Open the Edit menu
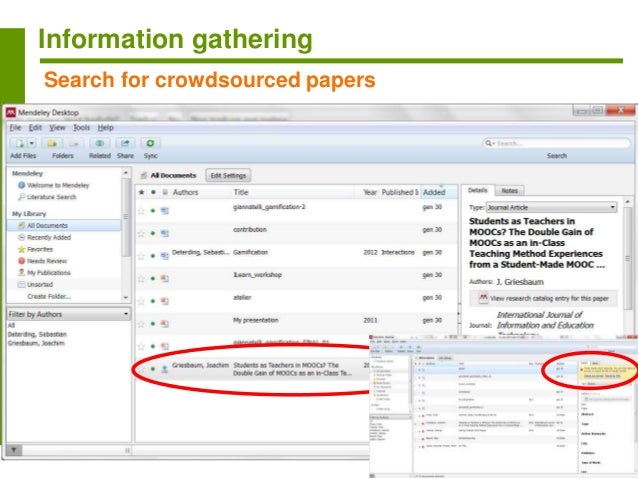 click(35, 128)
